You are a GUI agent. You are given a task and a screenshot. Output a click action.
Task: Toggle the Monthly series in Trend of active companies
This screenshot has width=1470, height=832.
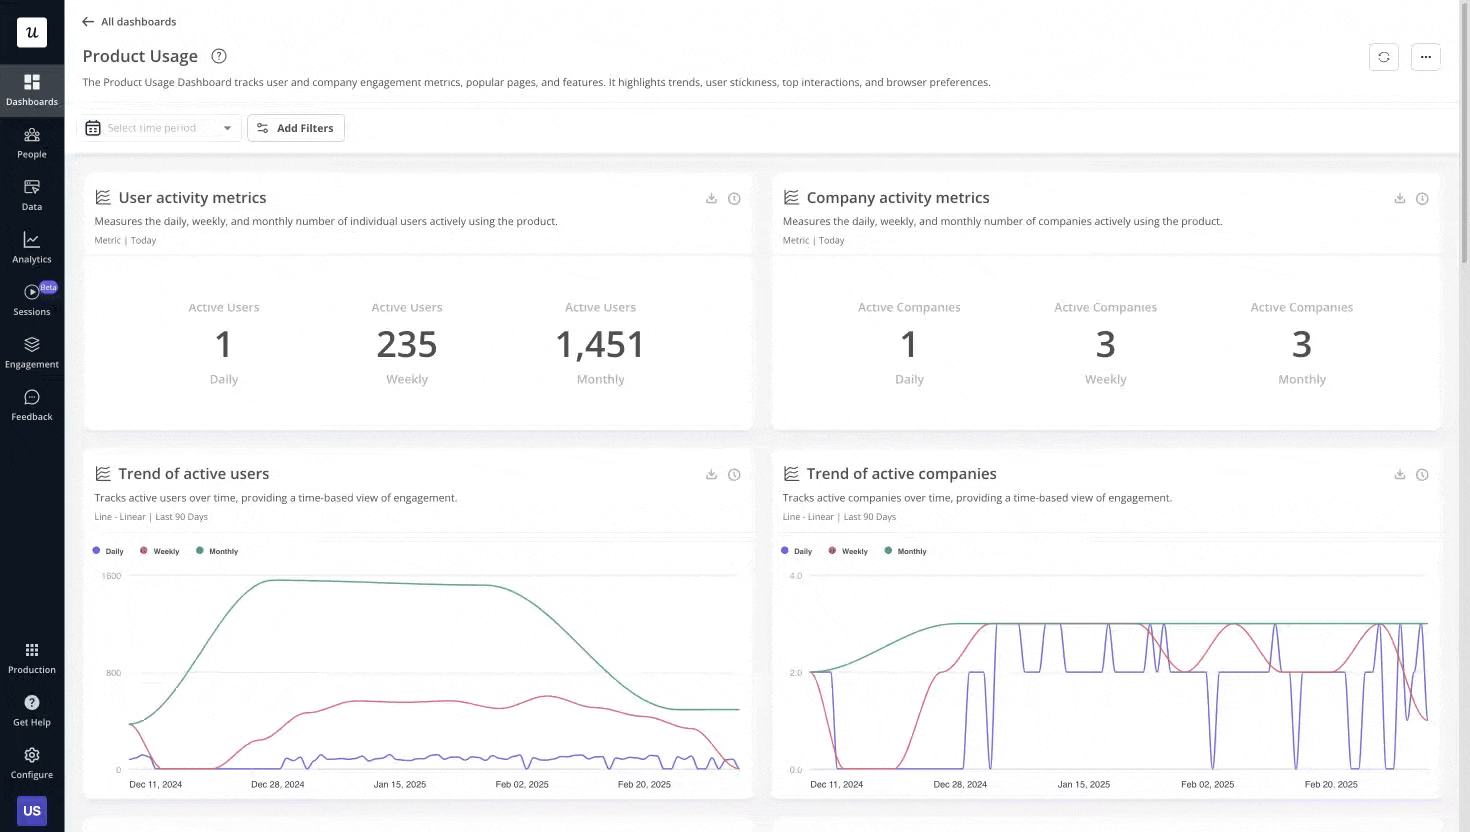(x=904, y=551)
